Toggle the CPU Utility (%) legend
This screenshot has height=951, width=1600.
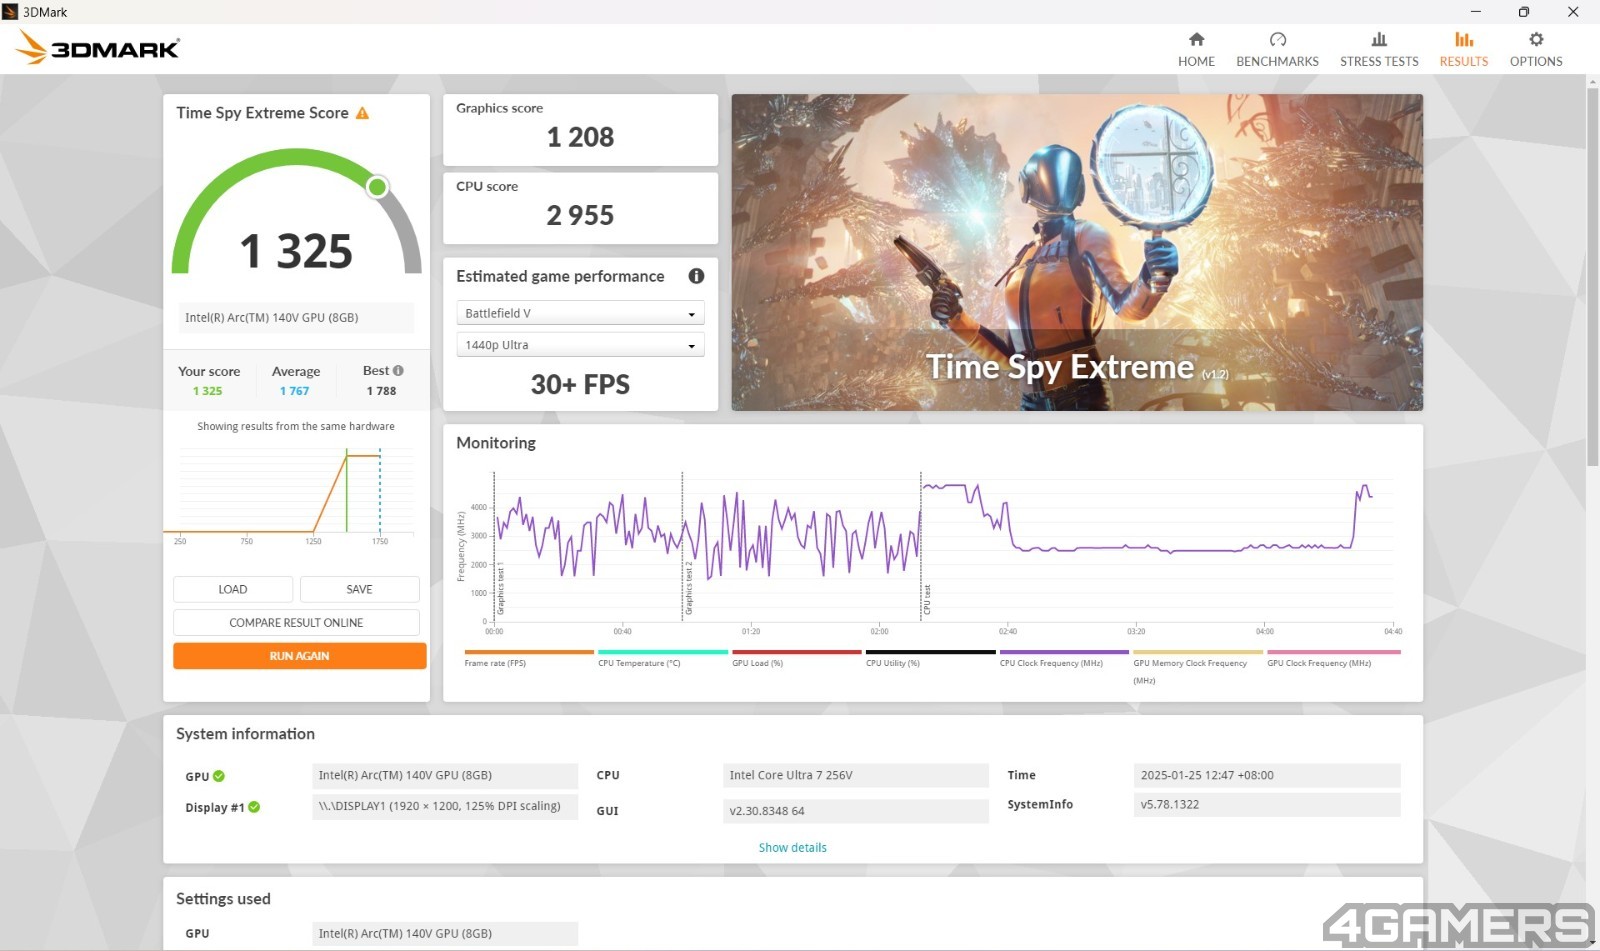(930, 658)
